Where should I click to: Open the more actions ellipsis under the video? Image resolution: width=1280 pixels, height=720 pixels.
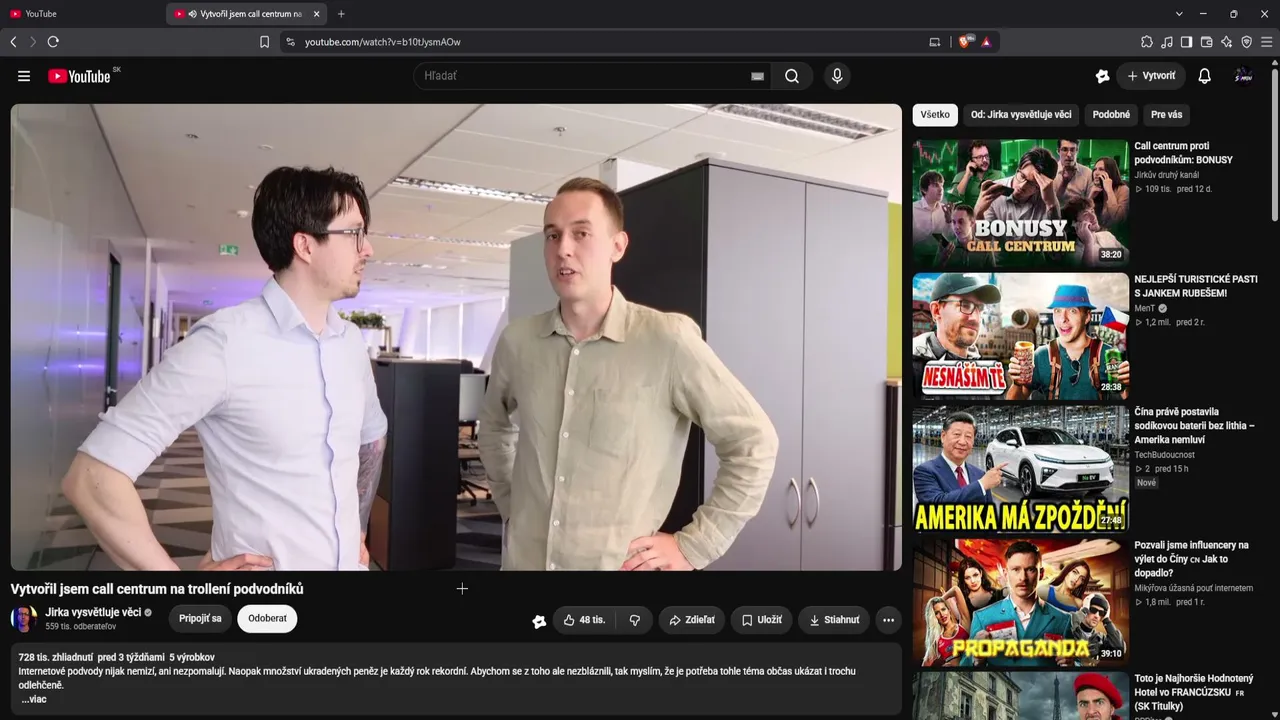tap(888, 620)
